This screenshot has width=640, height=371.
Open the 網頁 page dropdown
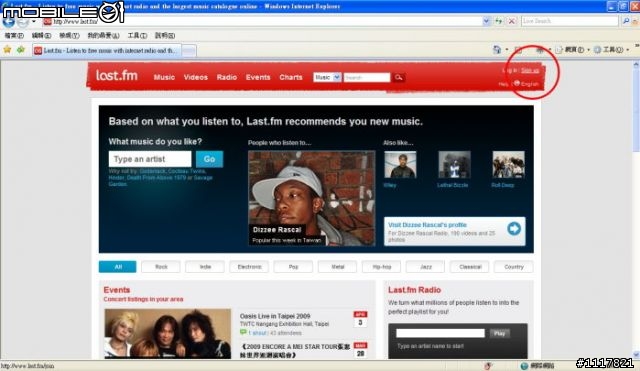572,50
